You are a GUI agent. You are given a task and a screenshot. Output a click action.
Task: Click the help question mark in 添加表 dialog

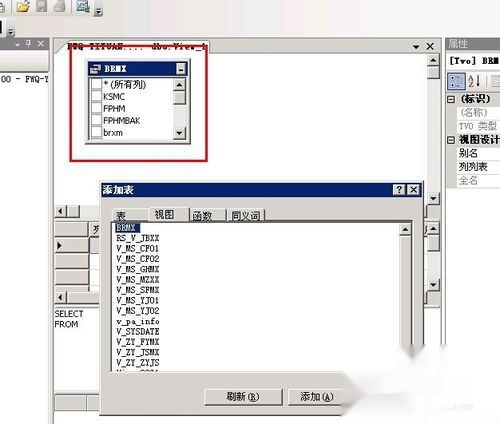click(x=399, y=190)
